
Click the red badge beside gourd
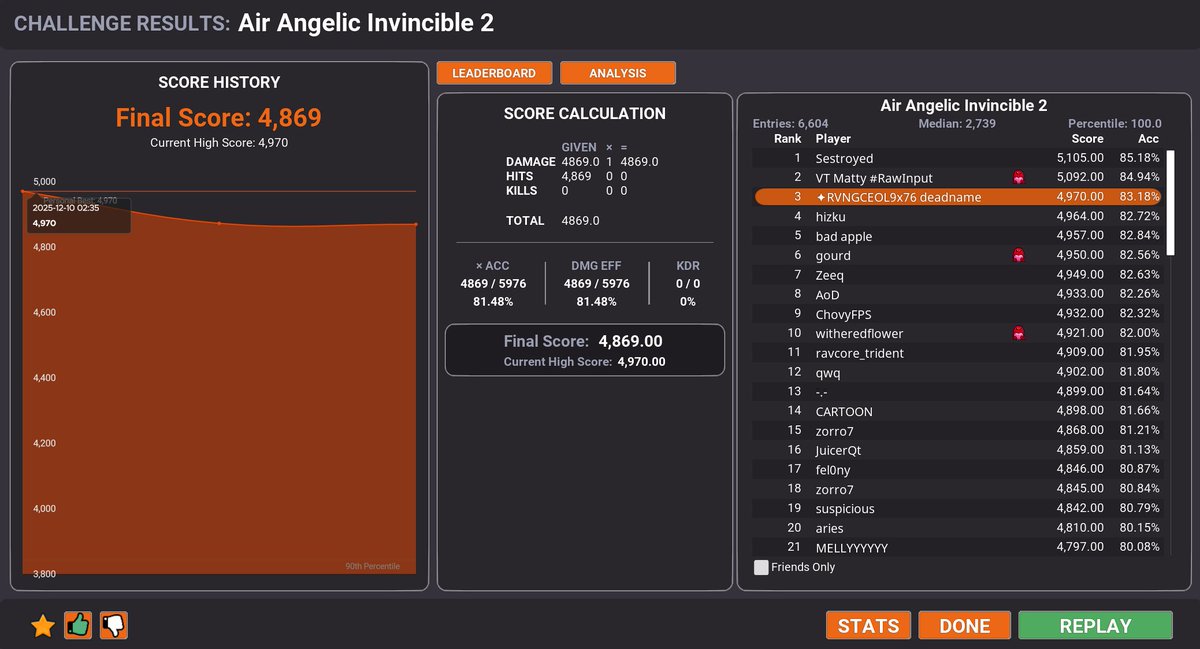1018,256
